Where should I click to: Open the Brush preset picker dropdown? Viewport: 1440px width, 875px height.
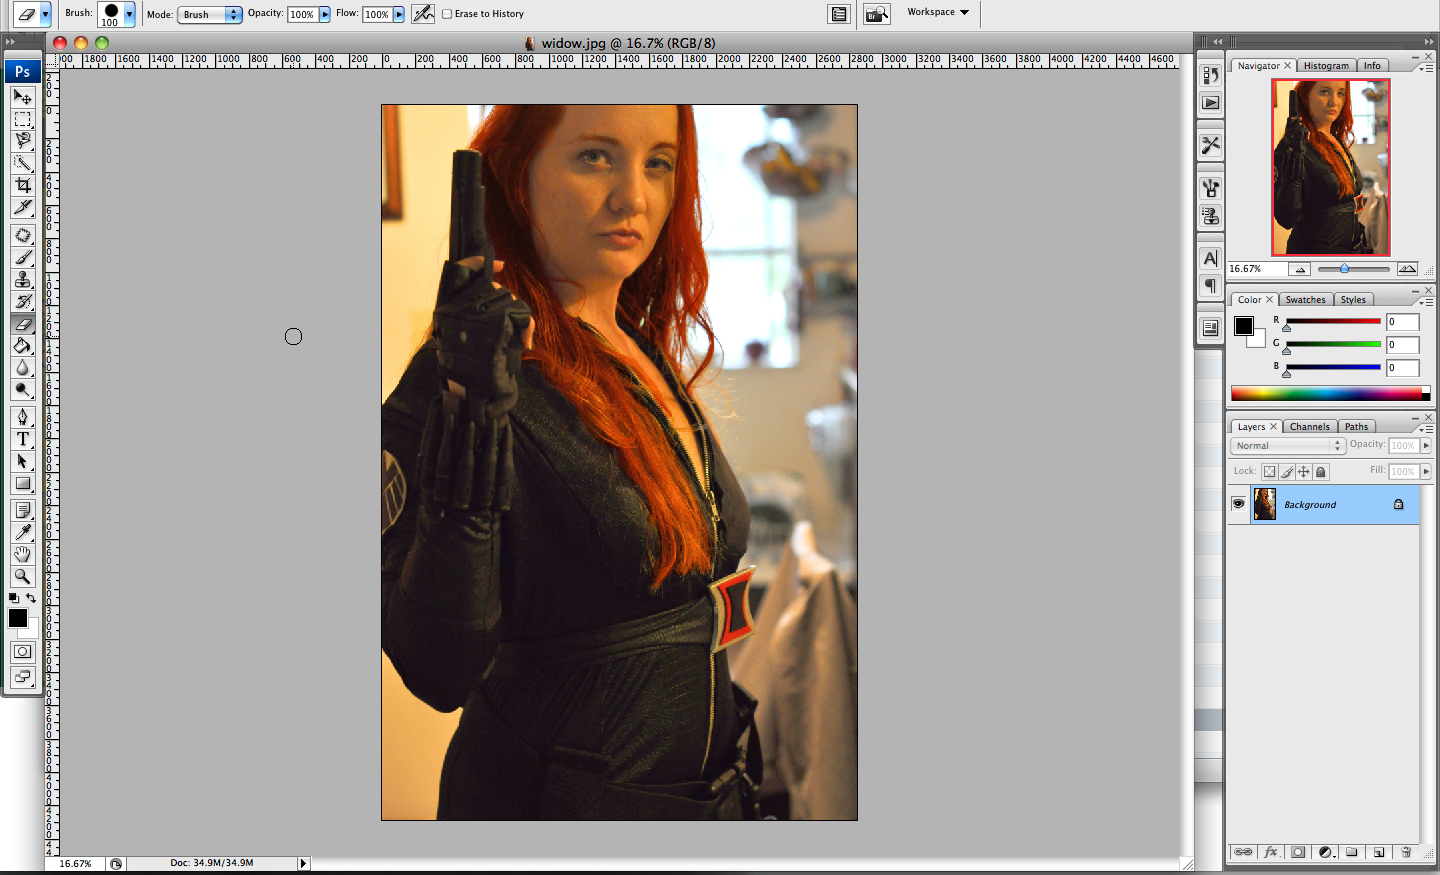[x=129, y=14]
